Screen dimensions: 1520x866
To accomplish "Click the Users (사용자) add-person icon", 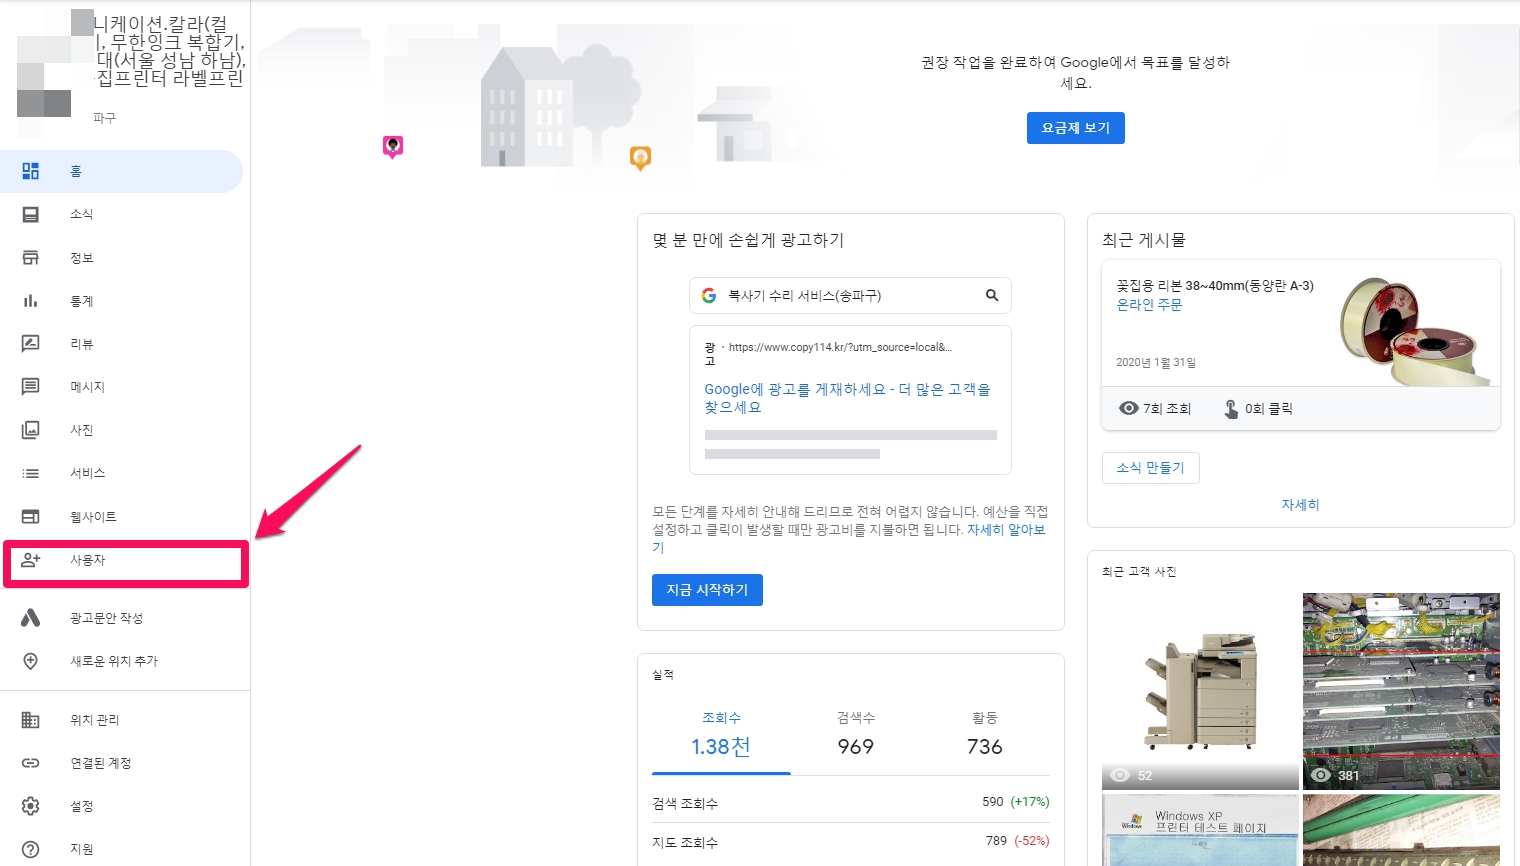I will (x=31, y=560).
